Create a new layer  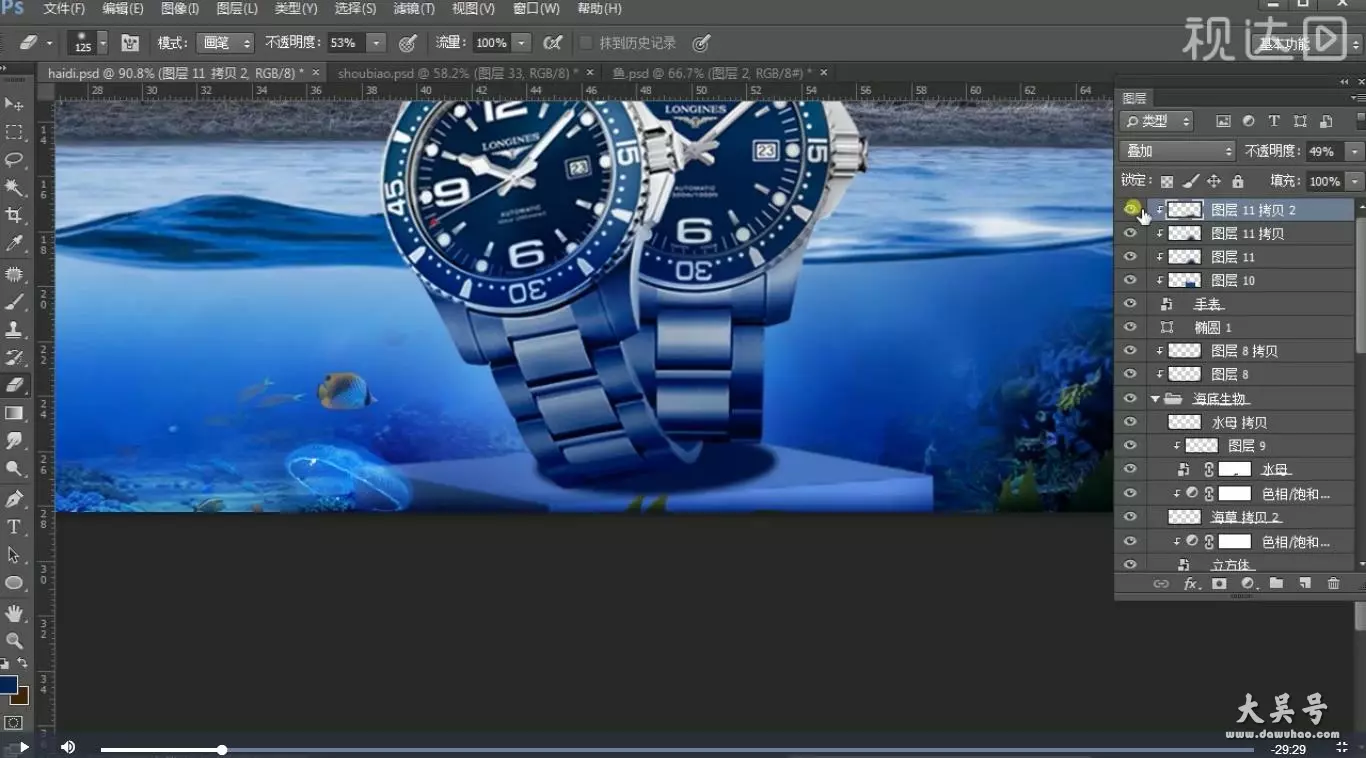point(1305,583)
